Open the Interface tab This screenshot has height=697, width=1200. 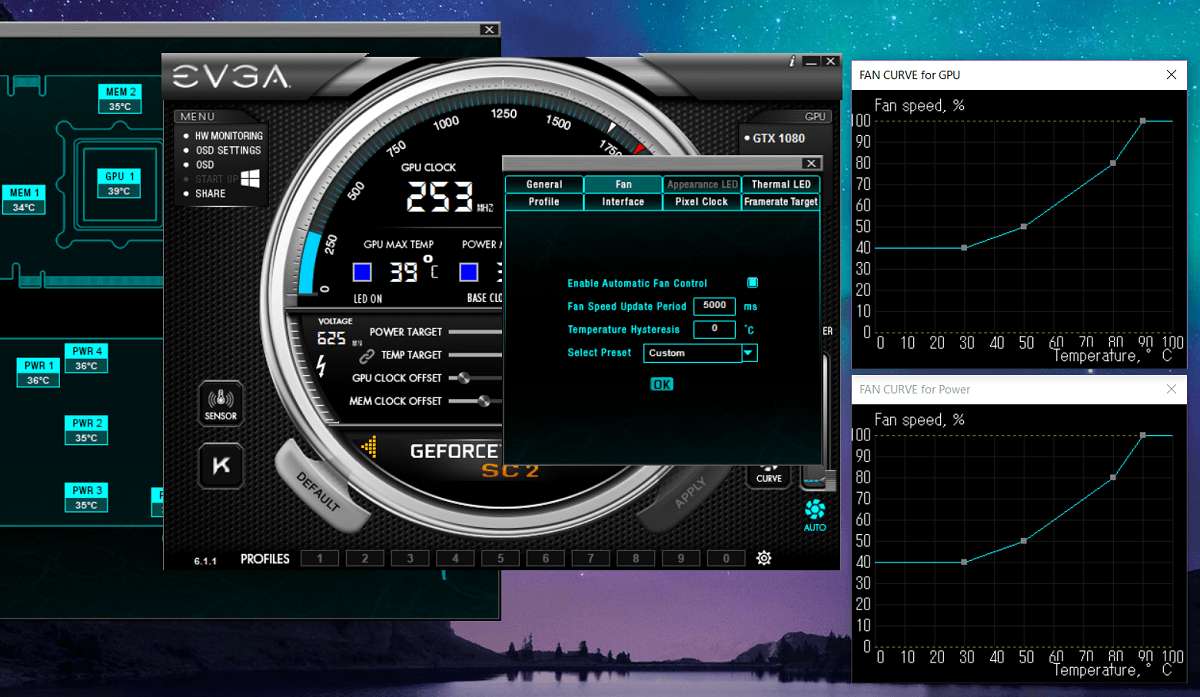pyautogui.click(x=623, y=201)
